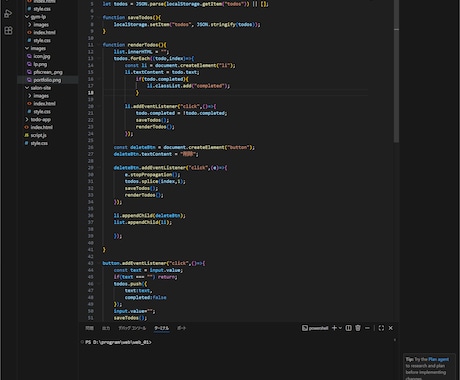The height and width of the screenshot is (380, 460).
Task: Open style.css under gym-lp
Action: (42, 40)
